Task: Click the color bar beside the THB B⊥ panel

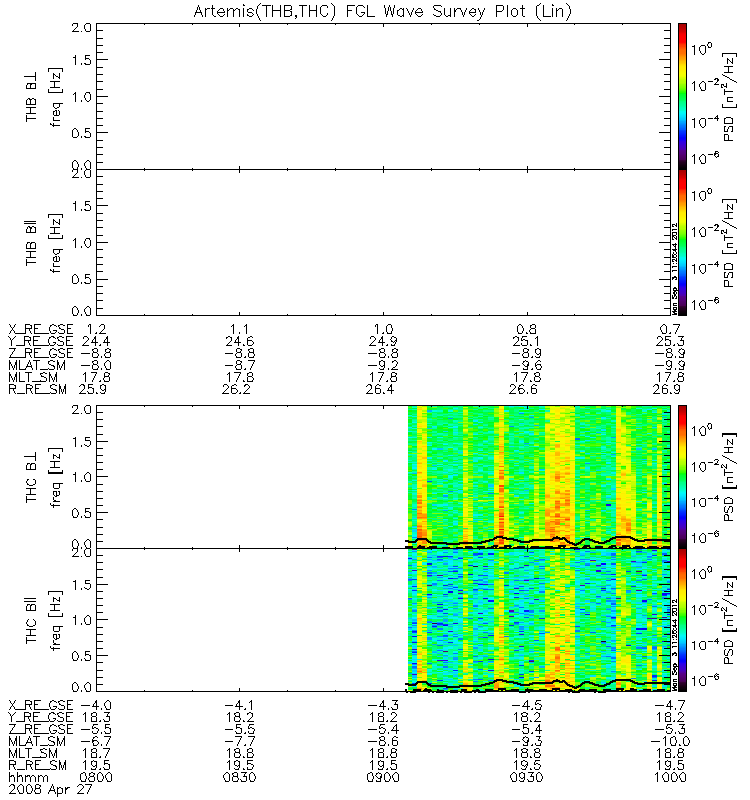Action: coord(682,96)
